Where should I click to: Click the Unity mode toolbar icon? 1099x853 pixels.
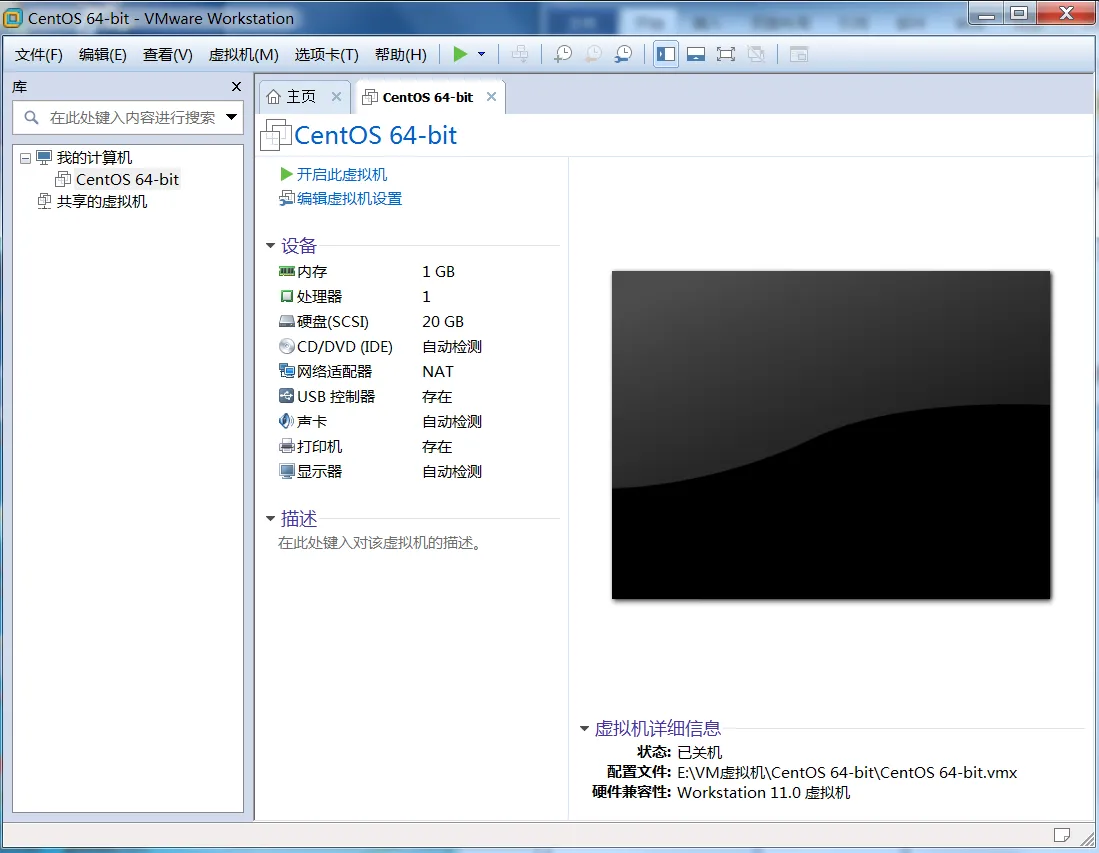click(x=756, y=54)
